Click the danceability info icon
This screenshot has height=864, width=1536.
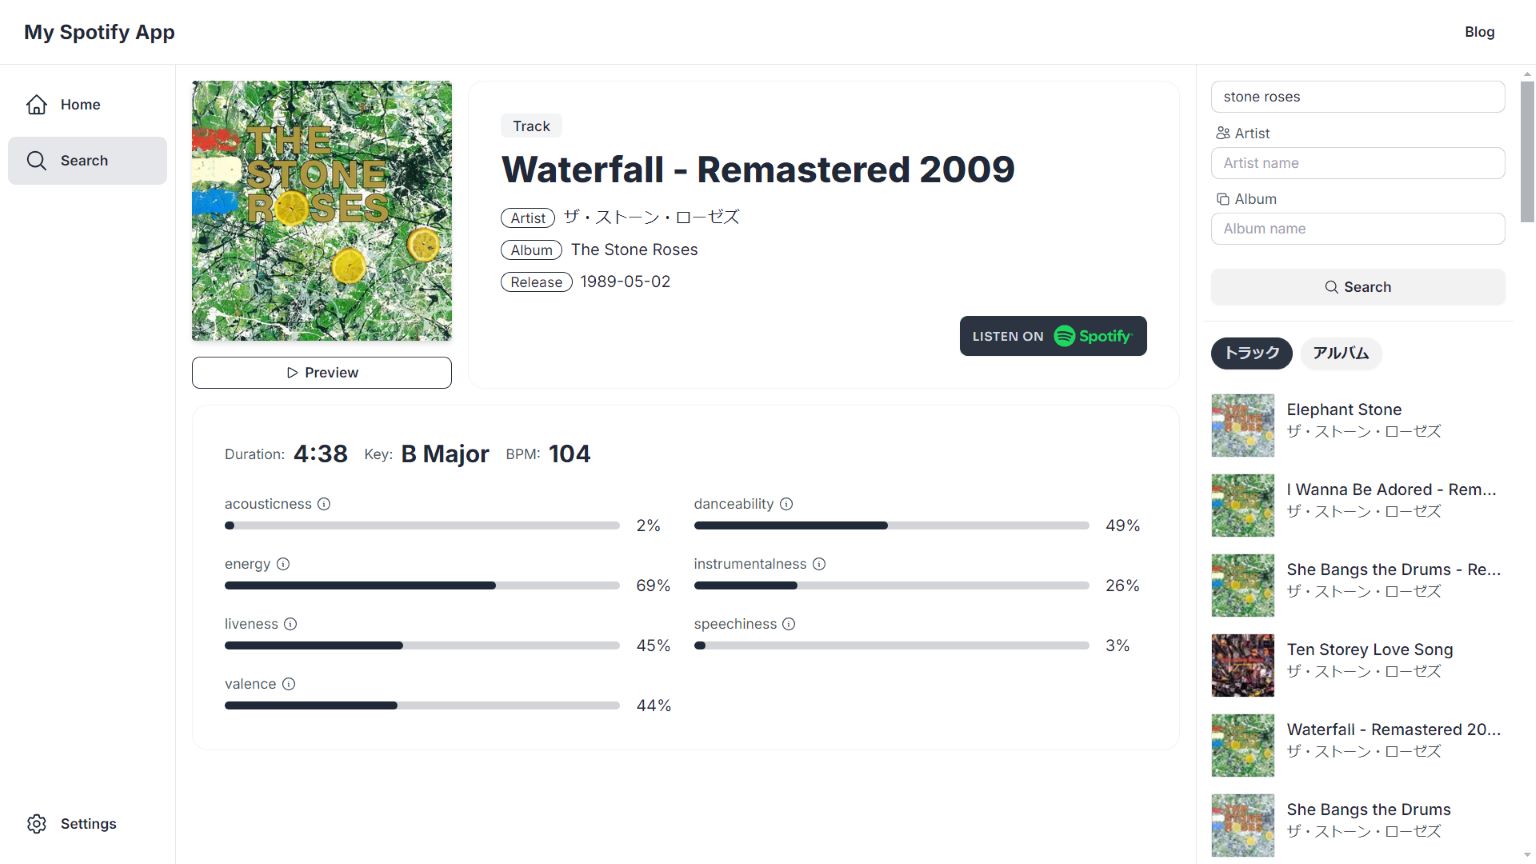coord(786,504)
